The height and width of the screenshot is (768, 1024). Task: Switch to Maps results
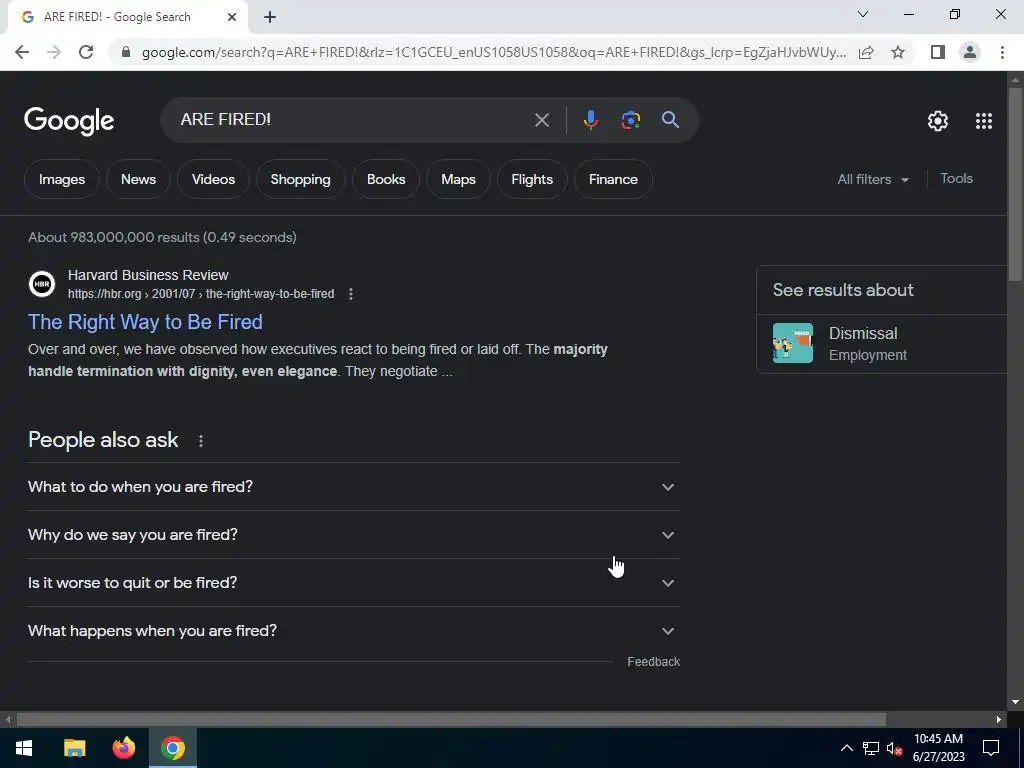[x=458, y=179]
